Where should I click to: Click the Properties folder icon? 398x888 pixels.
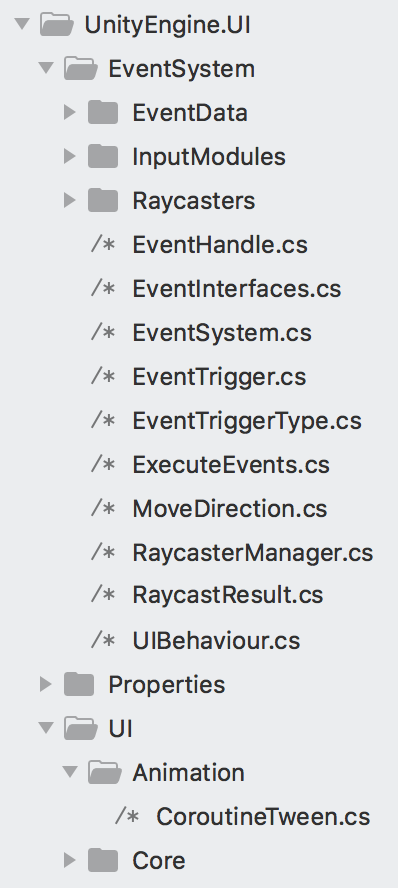click(x=79, y=684)
